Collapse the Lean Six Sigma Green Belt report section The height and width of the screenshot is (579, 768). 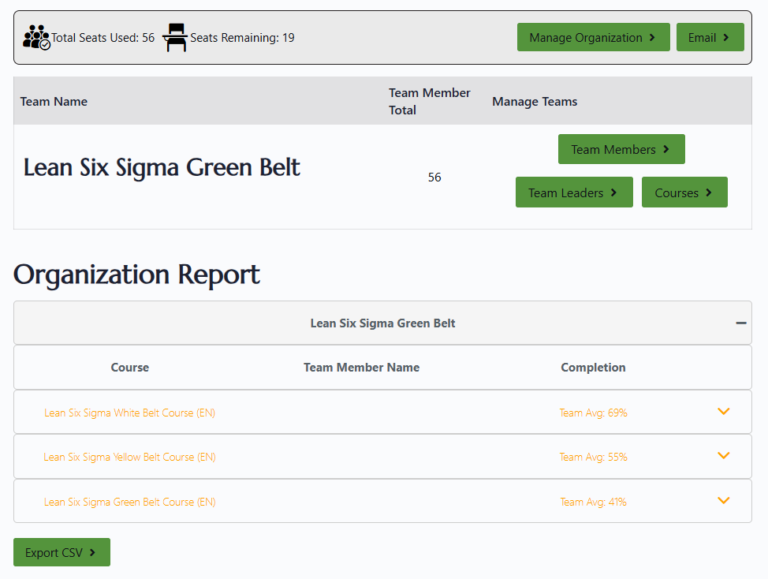tap(741, 323)
